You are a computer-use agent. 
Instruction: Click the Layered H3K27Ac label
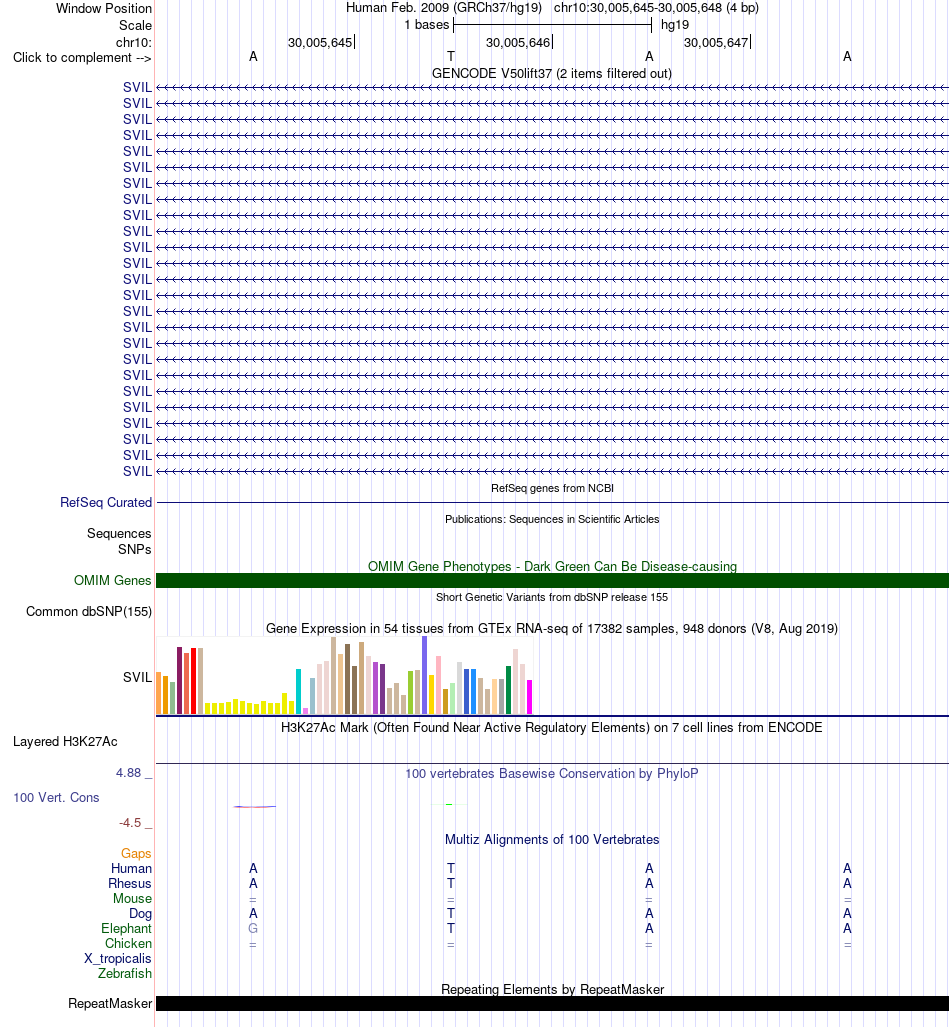[65, 741]
